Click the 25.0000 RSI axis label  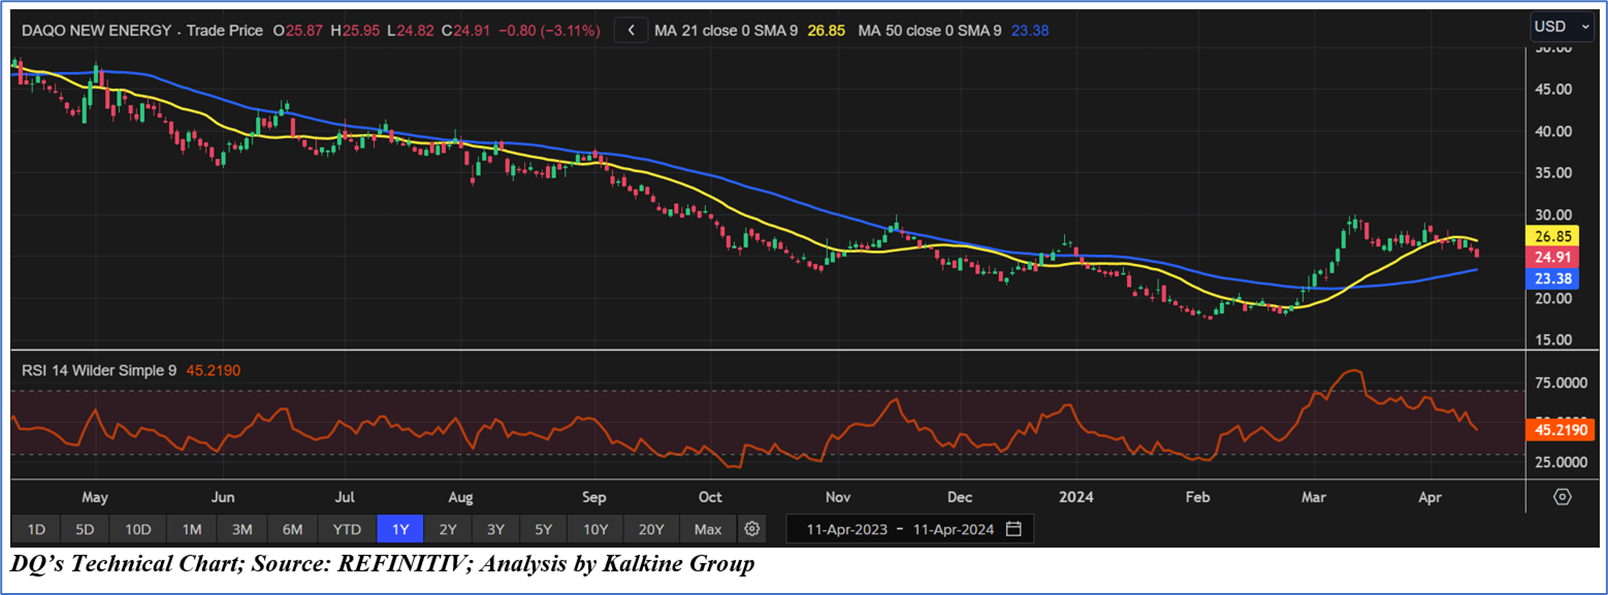click(1560, 462)
